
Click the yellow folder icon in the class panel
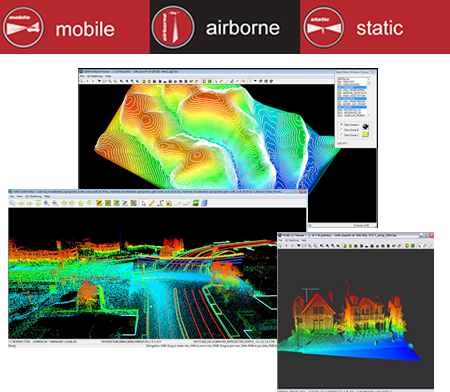click(365, 134)
